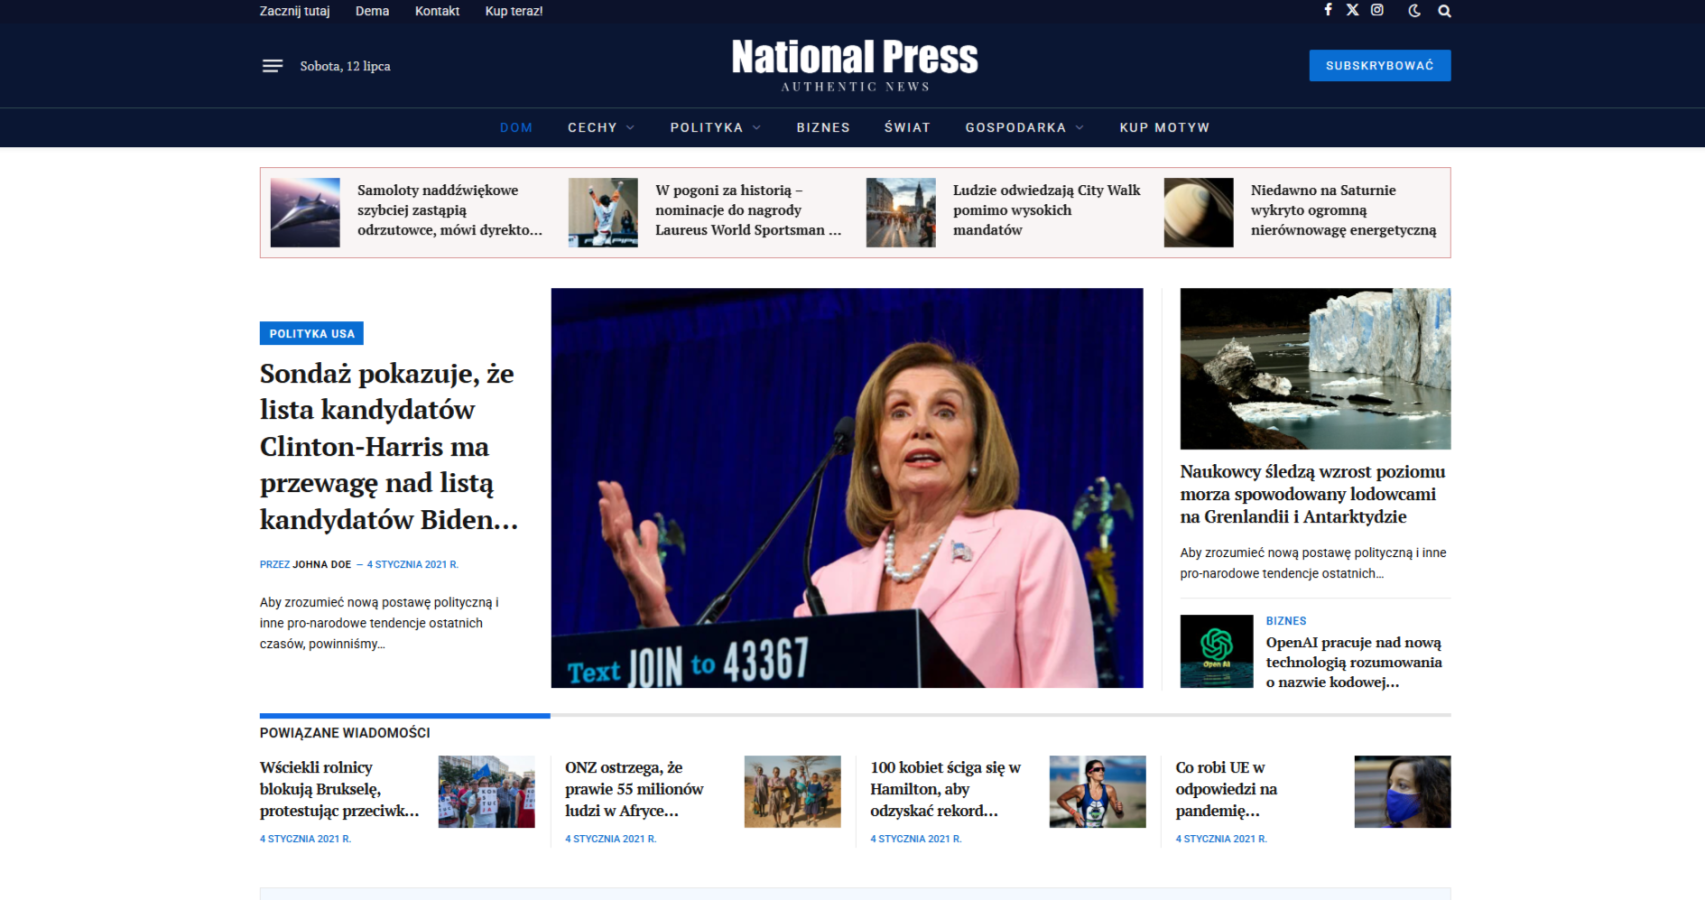Expand the POLITYKA dropdown chevron

[x=757, y=128]
